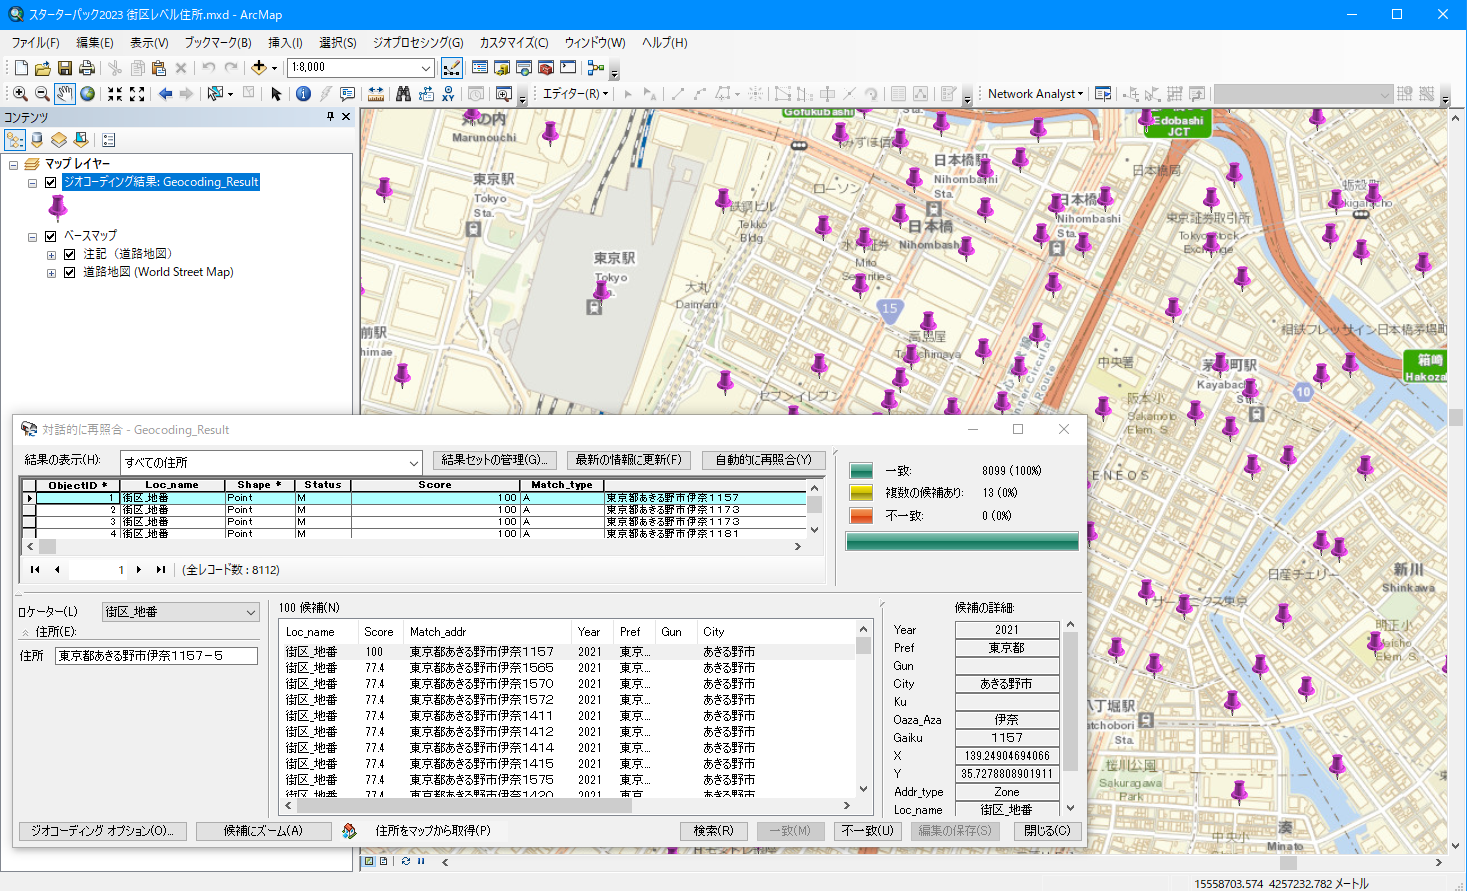Open the カスタマイズ(C) menu
Image resolution: width=1467 pixels, height=891 pixels.
point(514,43)
